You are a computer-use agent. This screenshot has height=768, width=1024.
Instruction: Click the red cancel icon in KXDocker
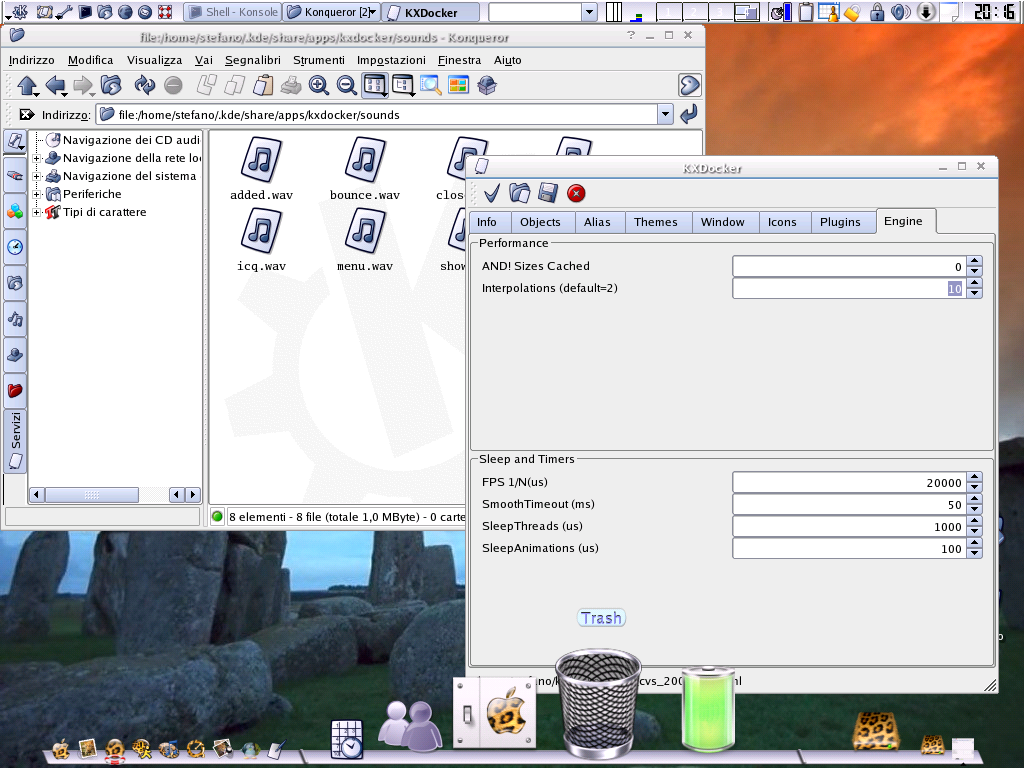pyautogui.click(x=576, y=193)
